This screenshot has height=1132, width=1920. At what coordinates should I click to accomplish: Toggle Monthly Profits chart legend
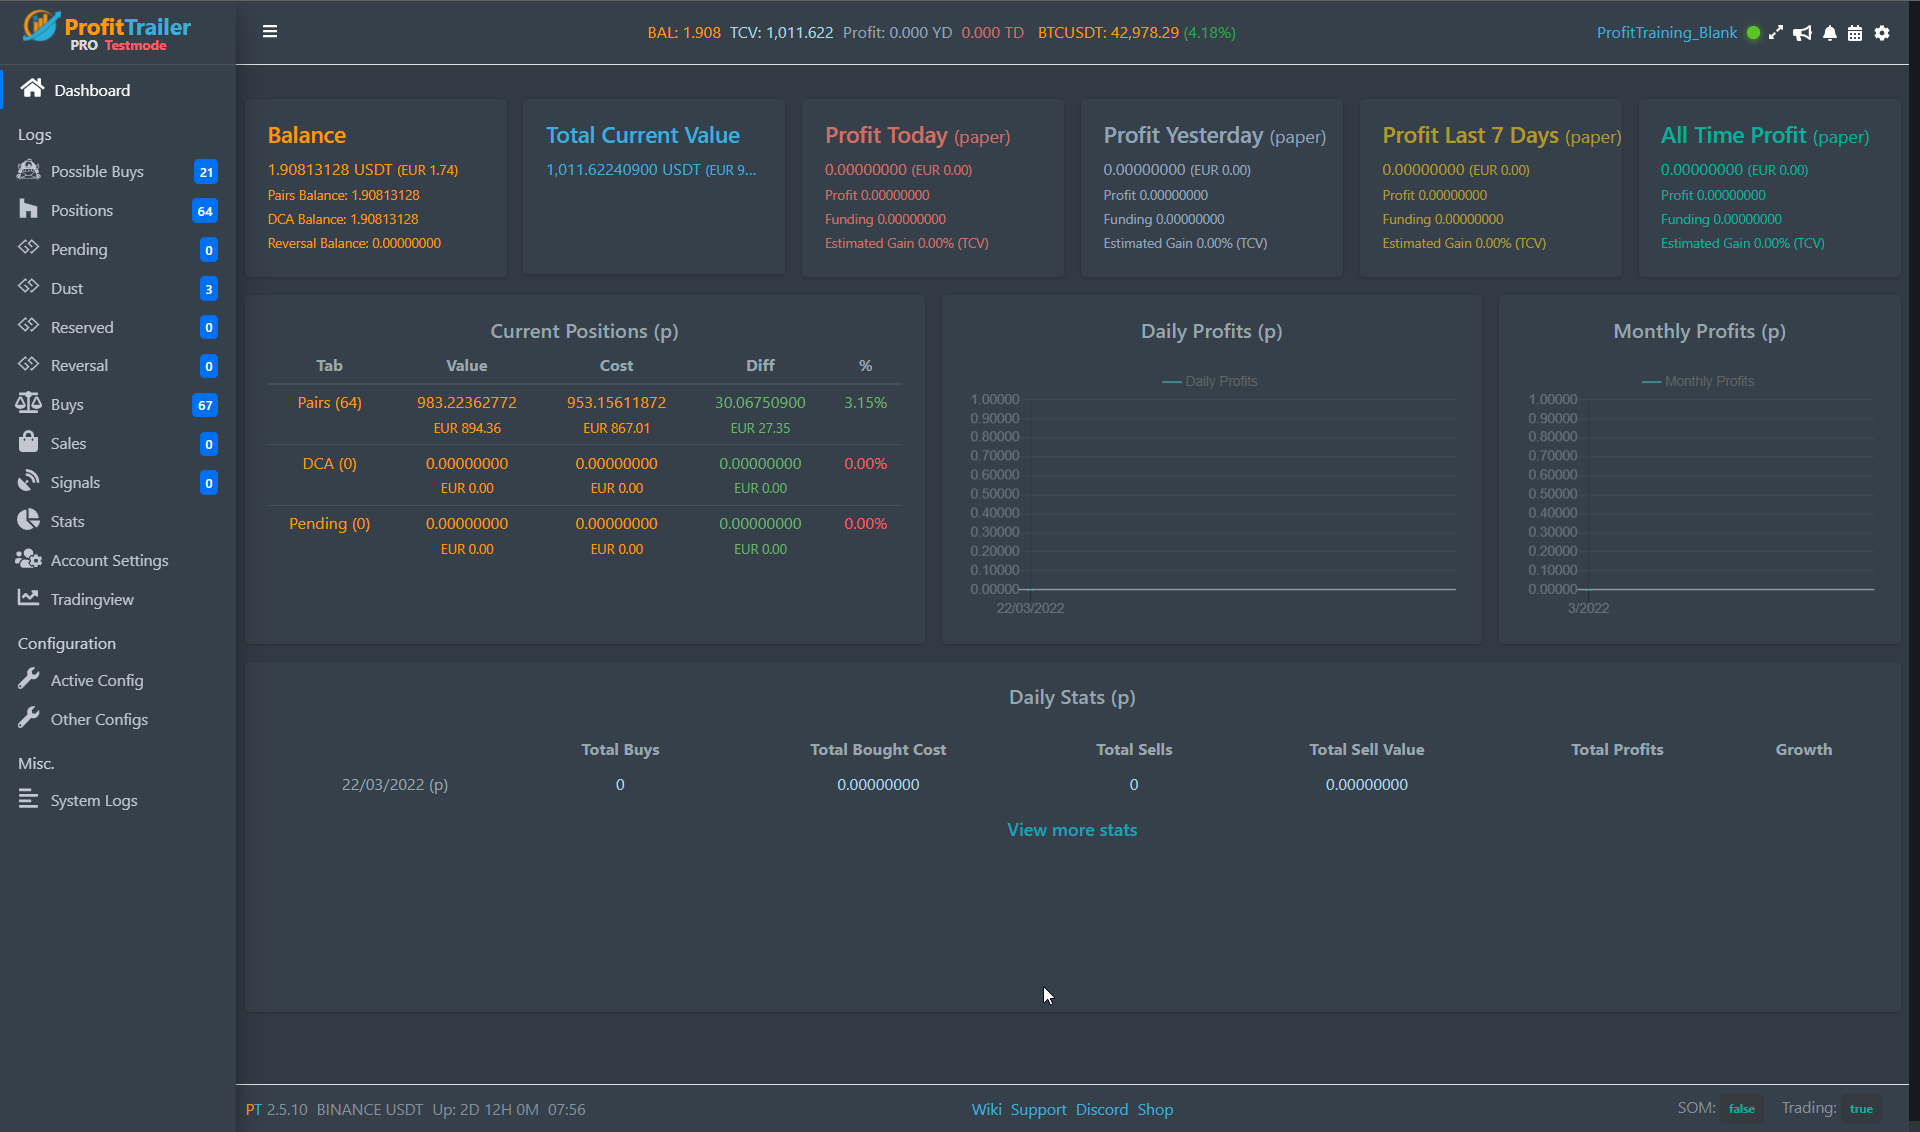(1698, 382)
